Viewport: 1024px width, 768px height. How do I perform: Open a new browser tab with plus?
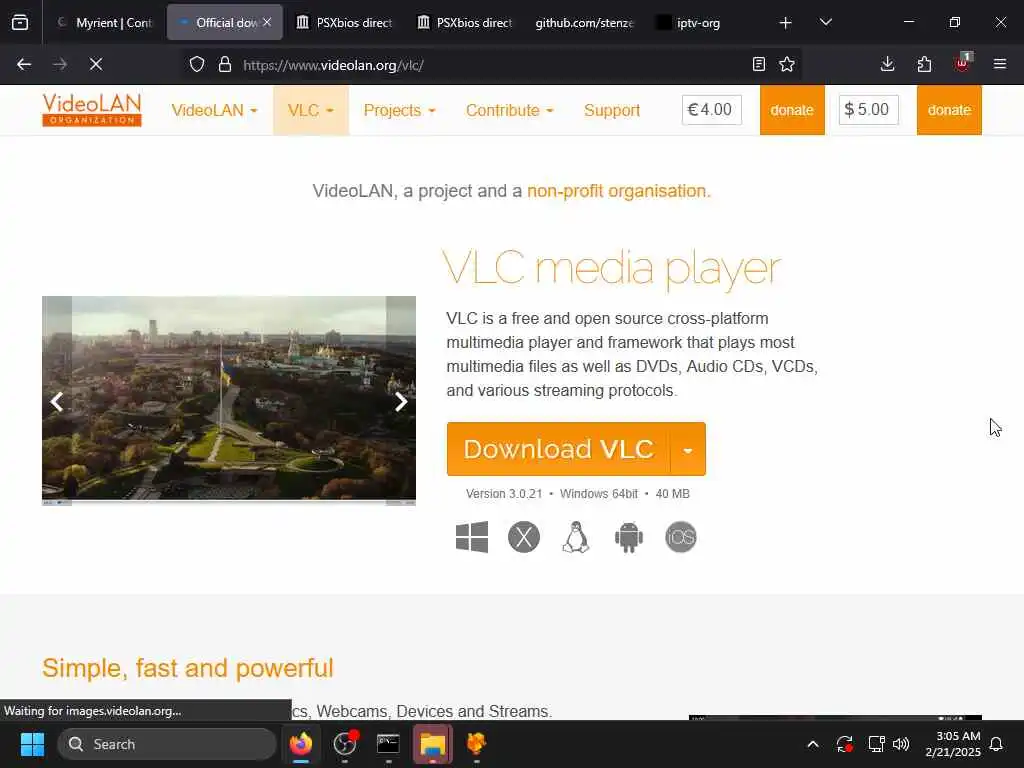(x=786, y=23)
